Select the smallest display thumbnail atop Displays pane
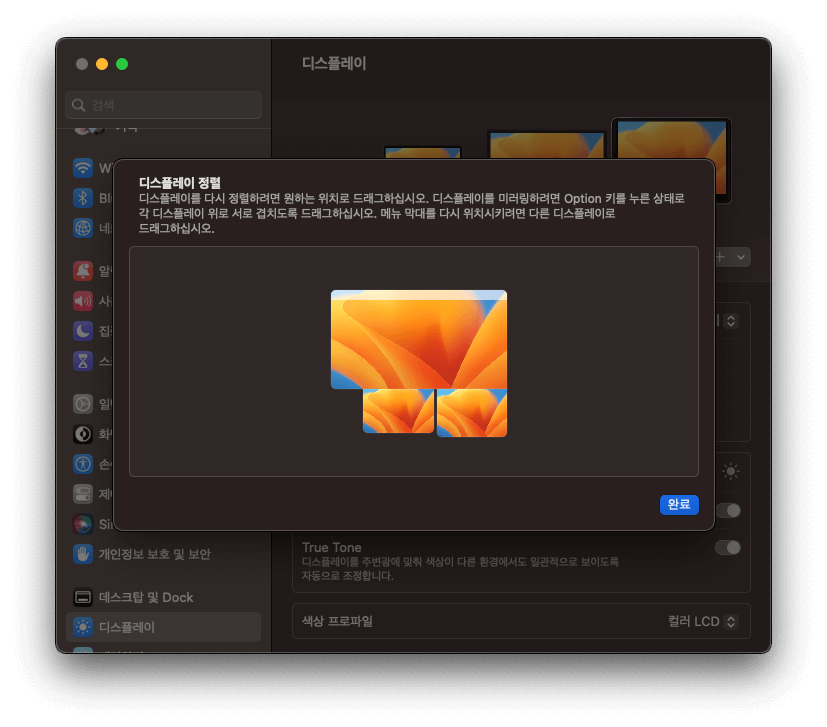The width and height of the screenshot is (827, 727). click(422, 152)
